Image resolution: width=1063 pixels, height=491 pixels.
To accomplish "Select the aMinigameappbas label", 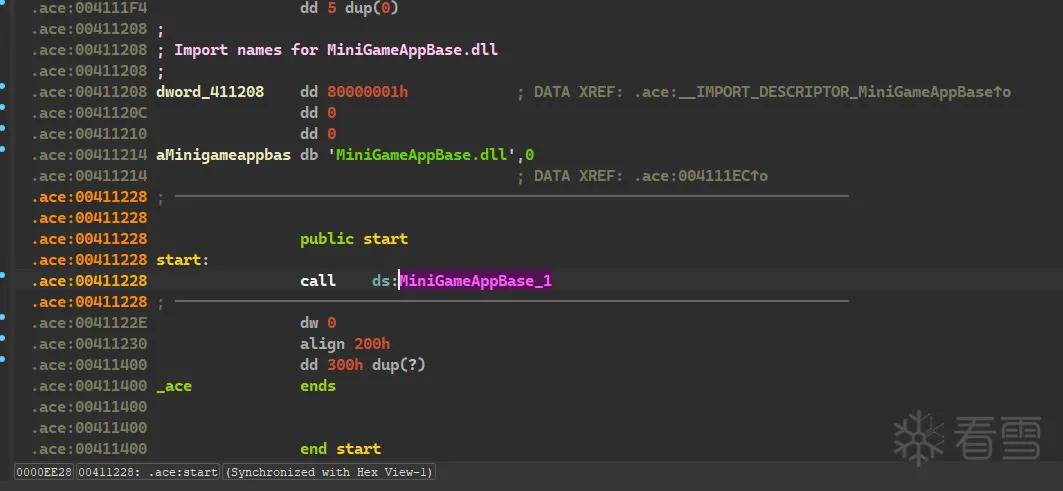I will pos(224,155).
